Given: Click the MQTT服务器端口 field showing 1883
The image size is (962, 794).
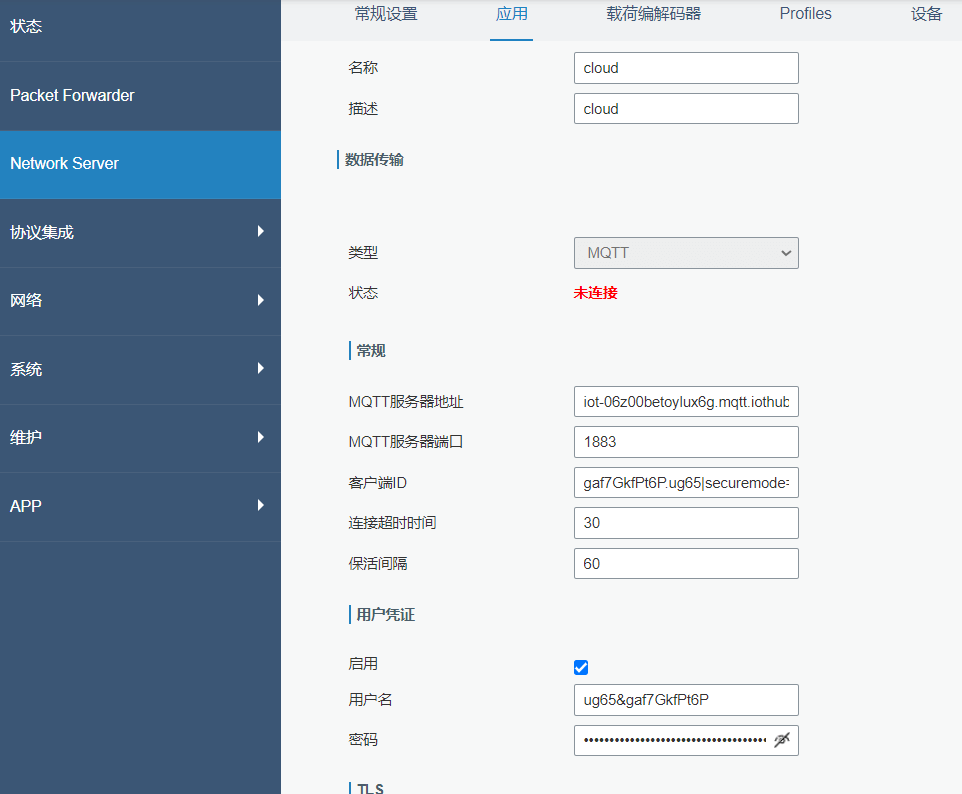Looking at the screenshot, I should point(686,442).
